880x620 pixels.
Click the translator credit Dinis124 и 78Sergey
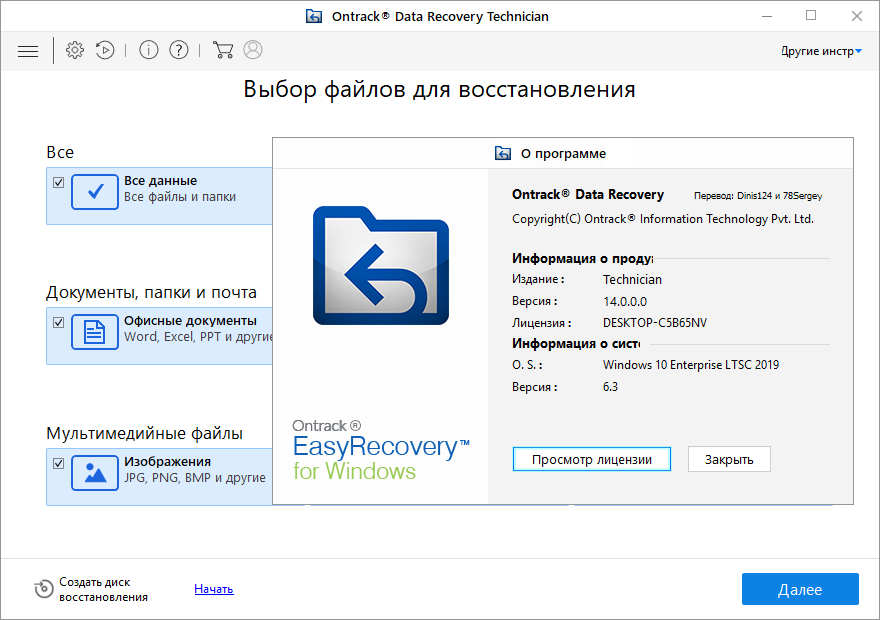(758, 196)
